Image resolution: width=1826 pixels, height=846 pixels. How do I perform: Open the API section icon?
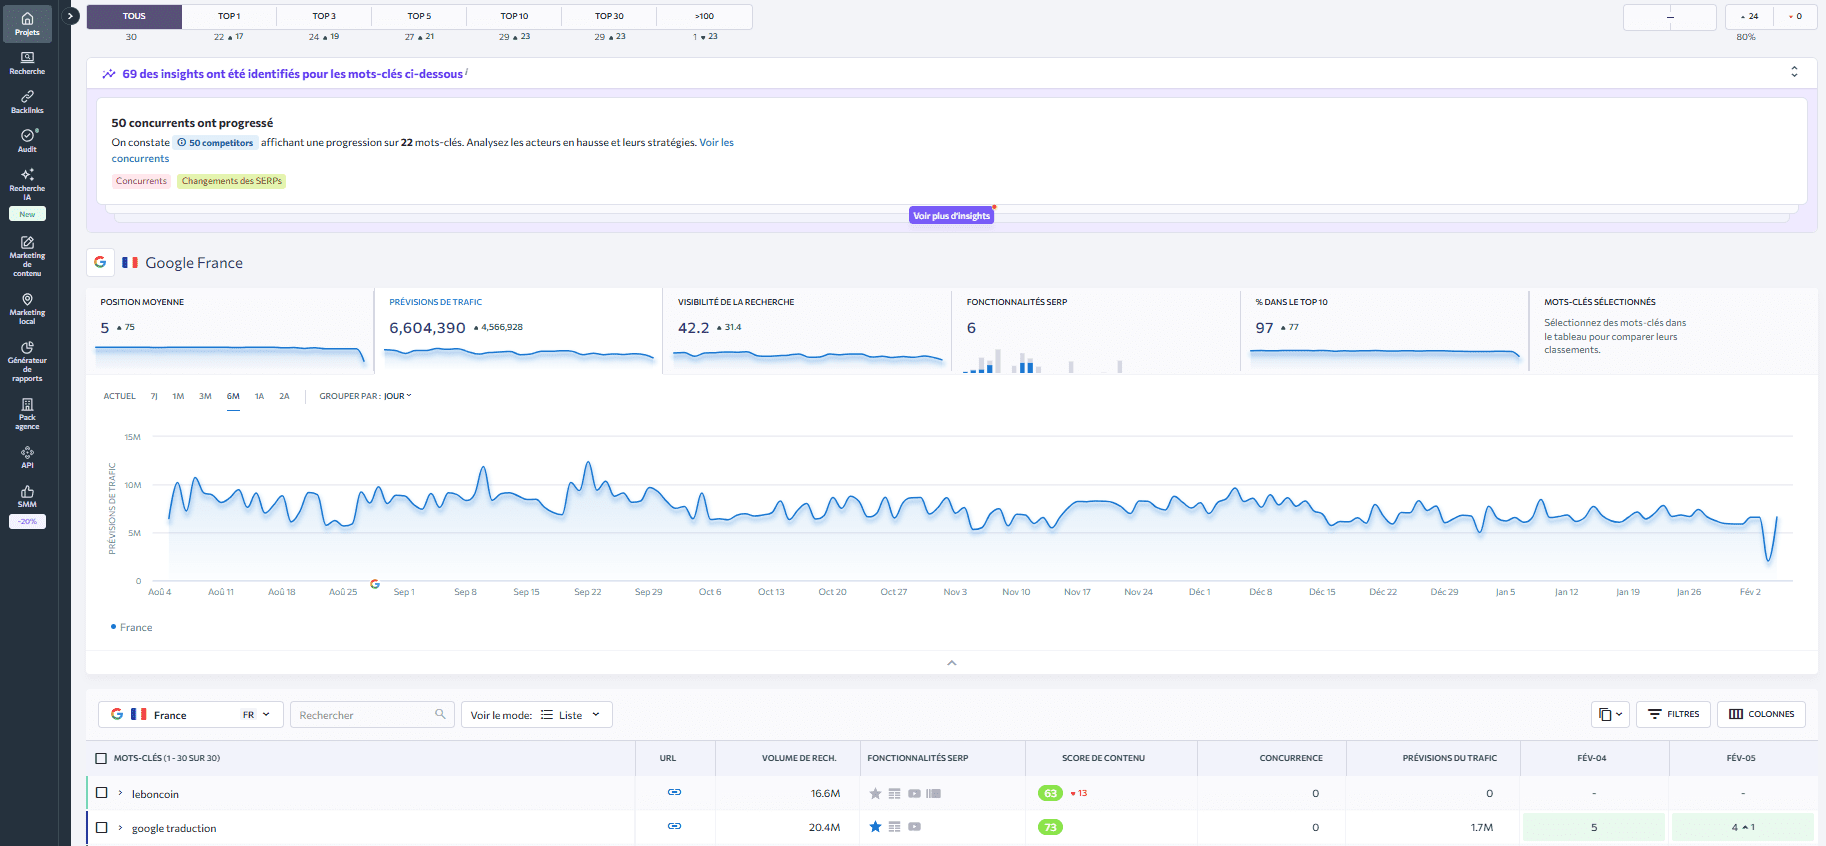(x=27, y=457)
